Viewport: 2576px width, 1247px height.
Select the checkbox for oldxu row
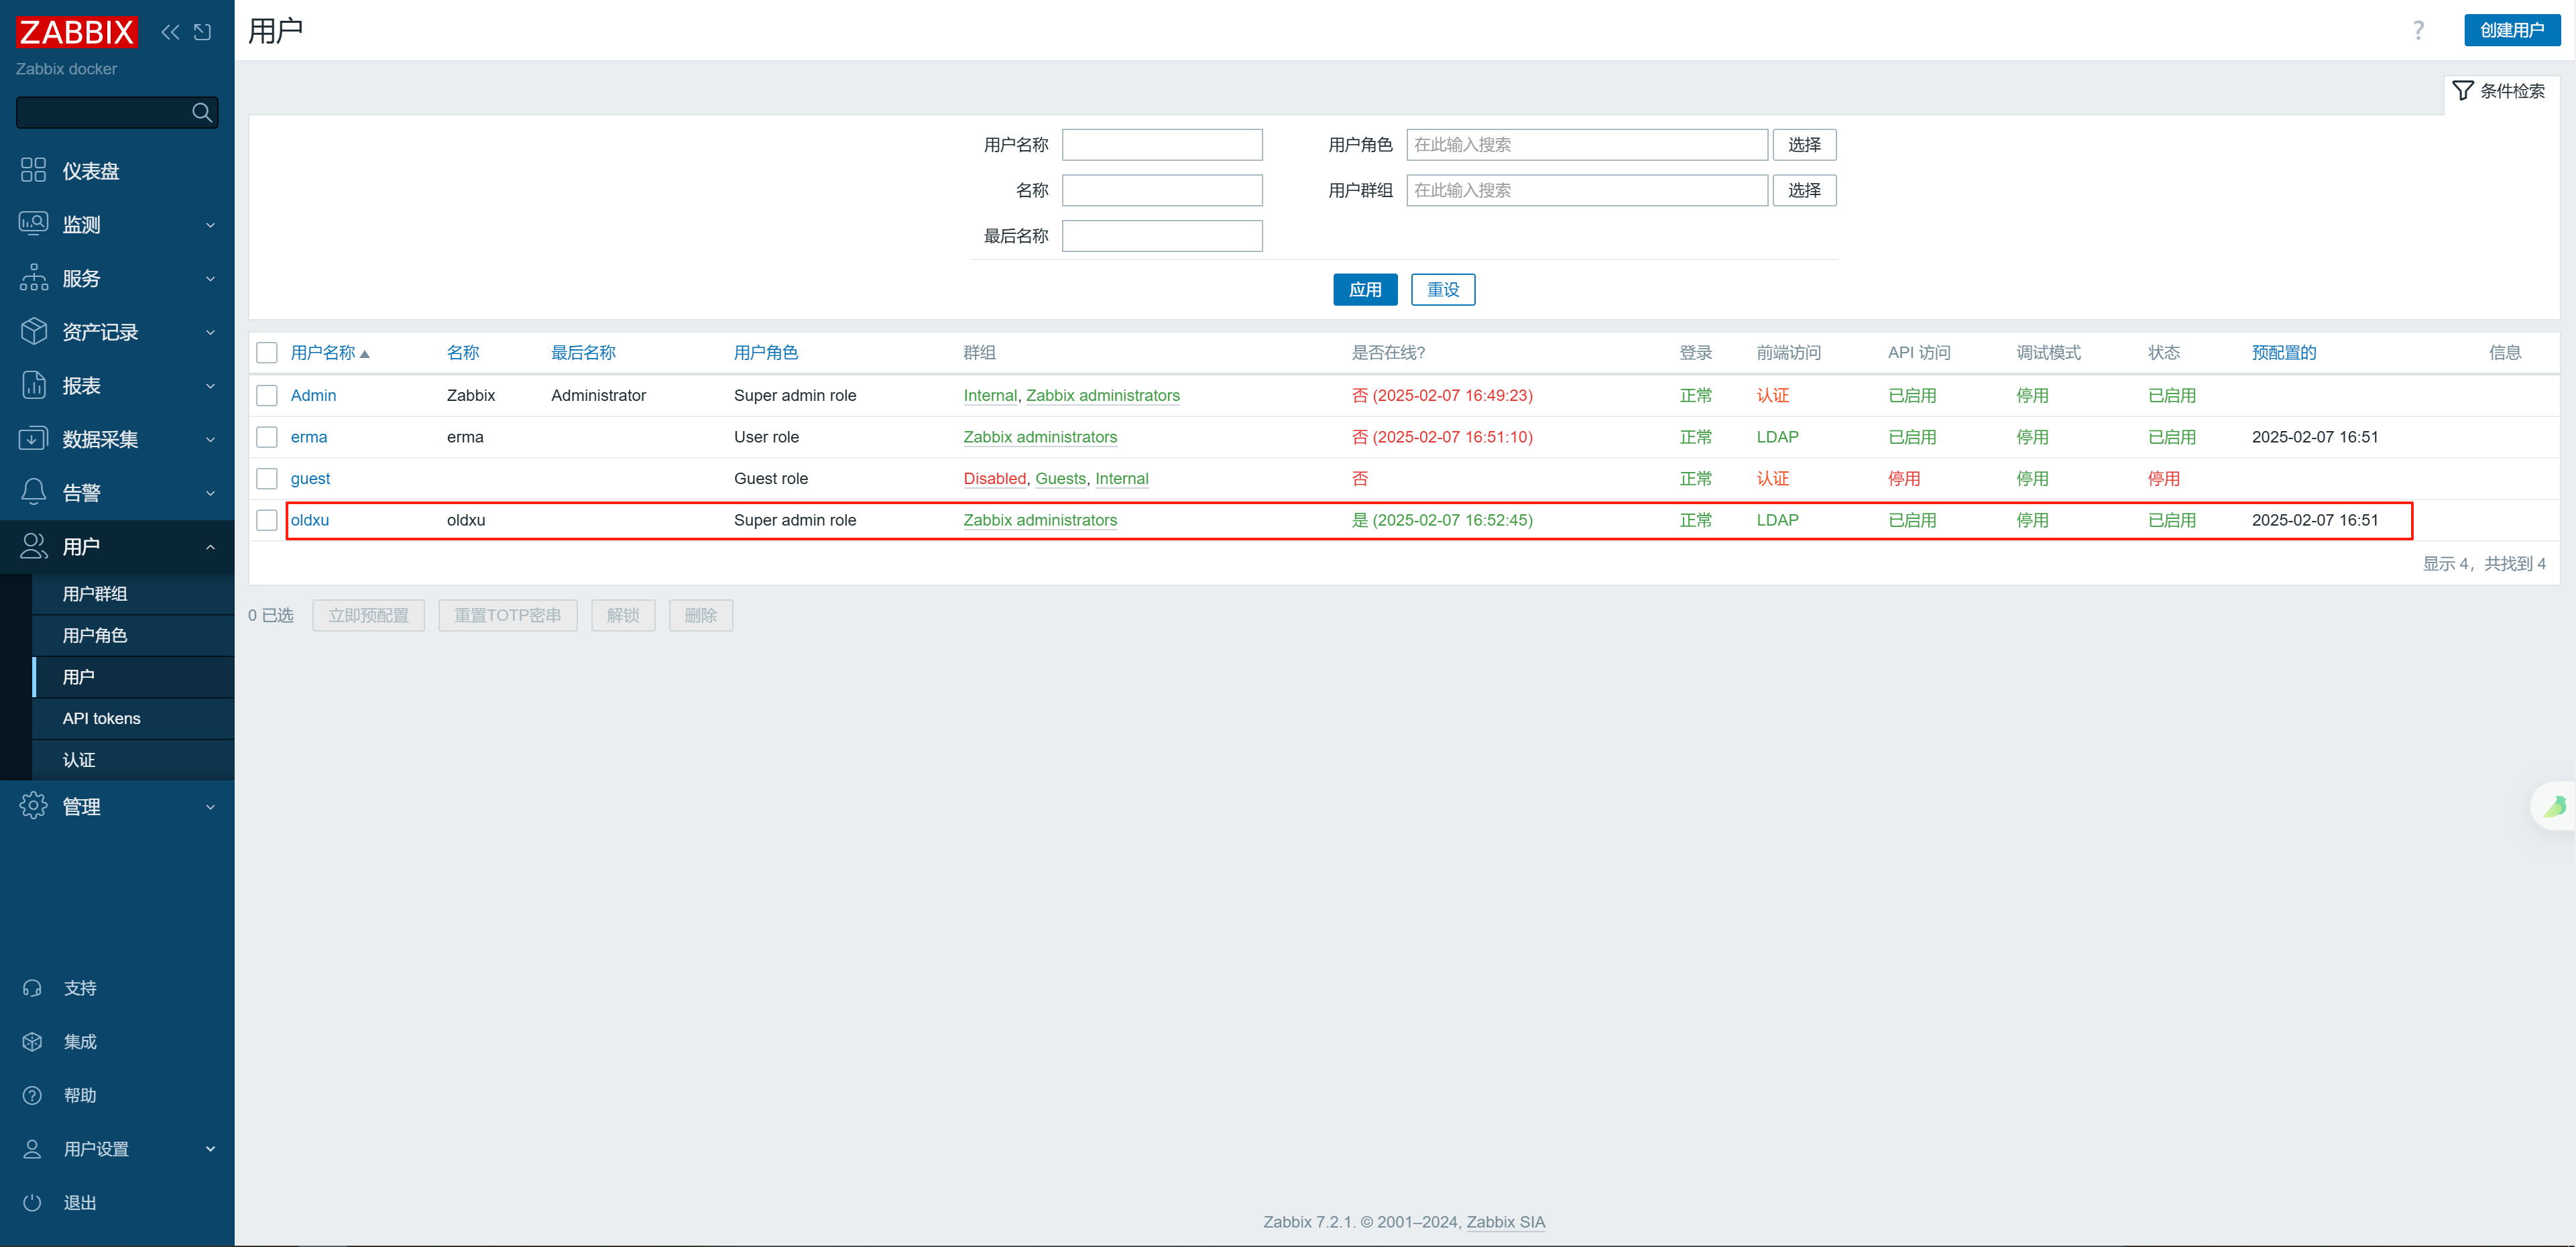pyautogui.click(x=267, y=520)
